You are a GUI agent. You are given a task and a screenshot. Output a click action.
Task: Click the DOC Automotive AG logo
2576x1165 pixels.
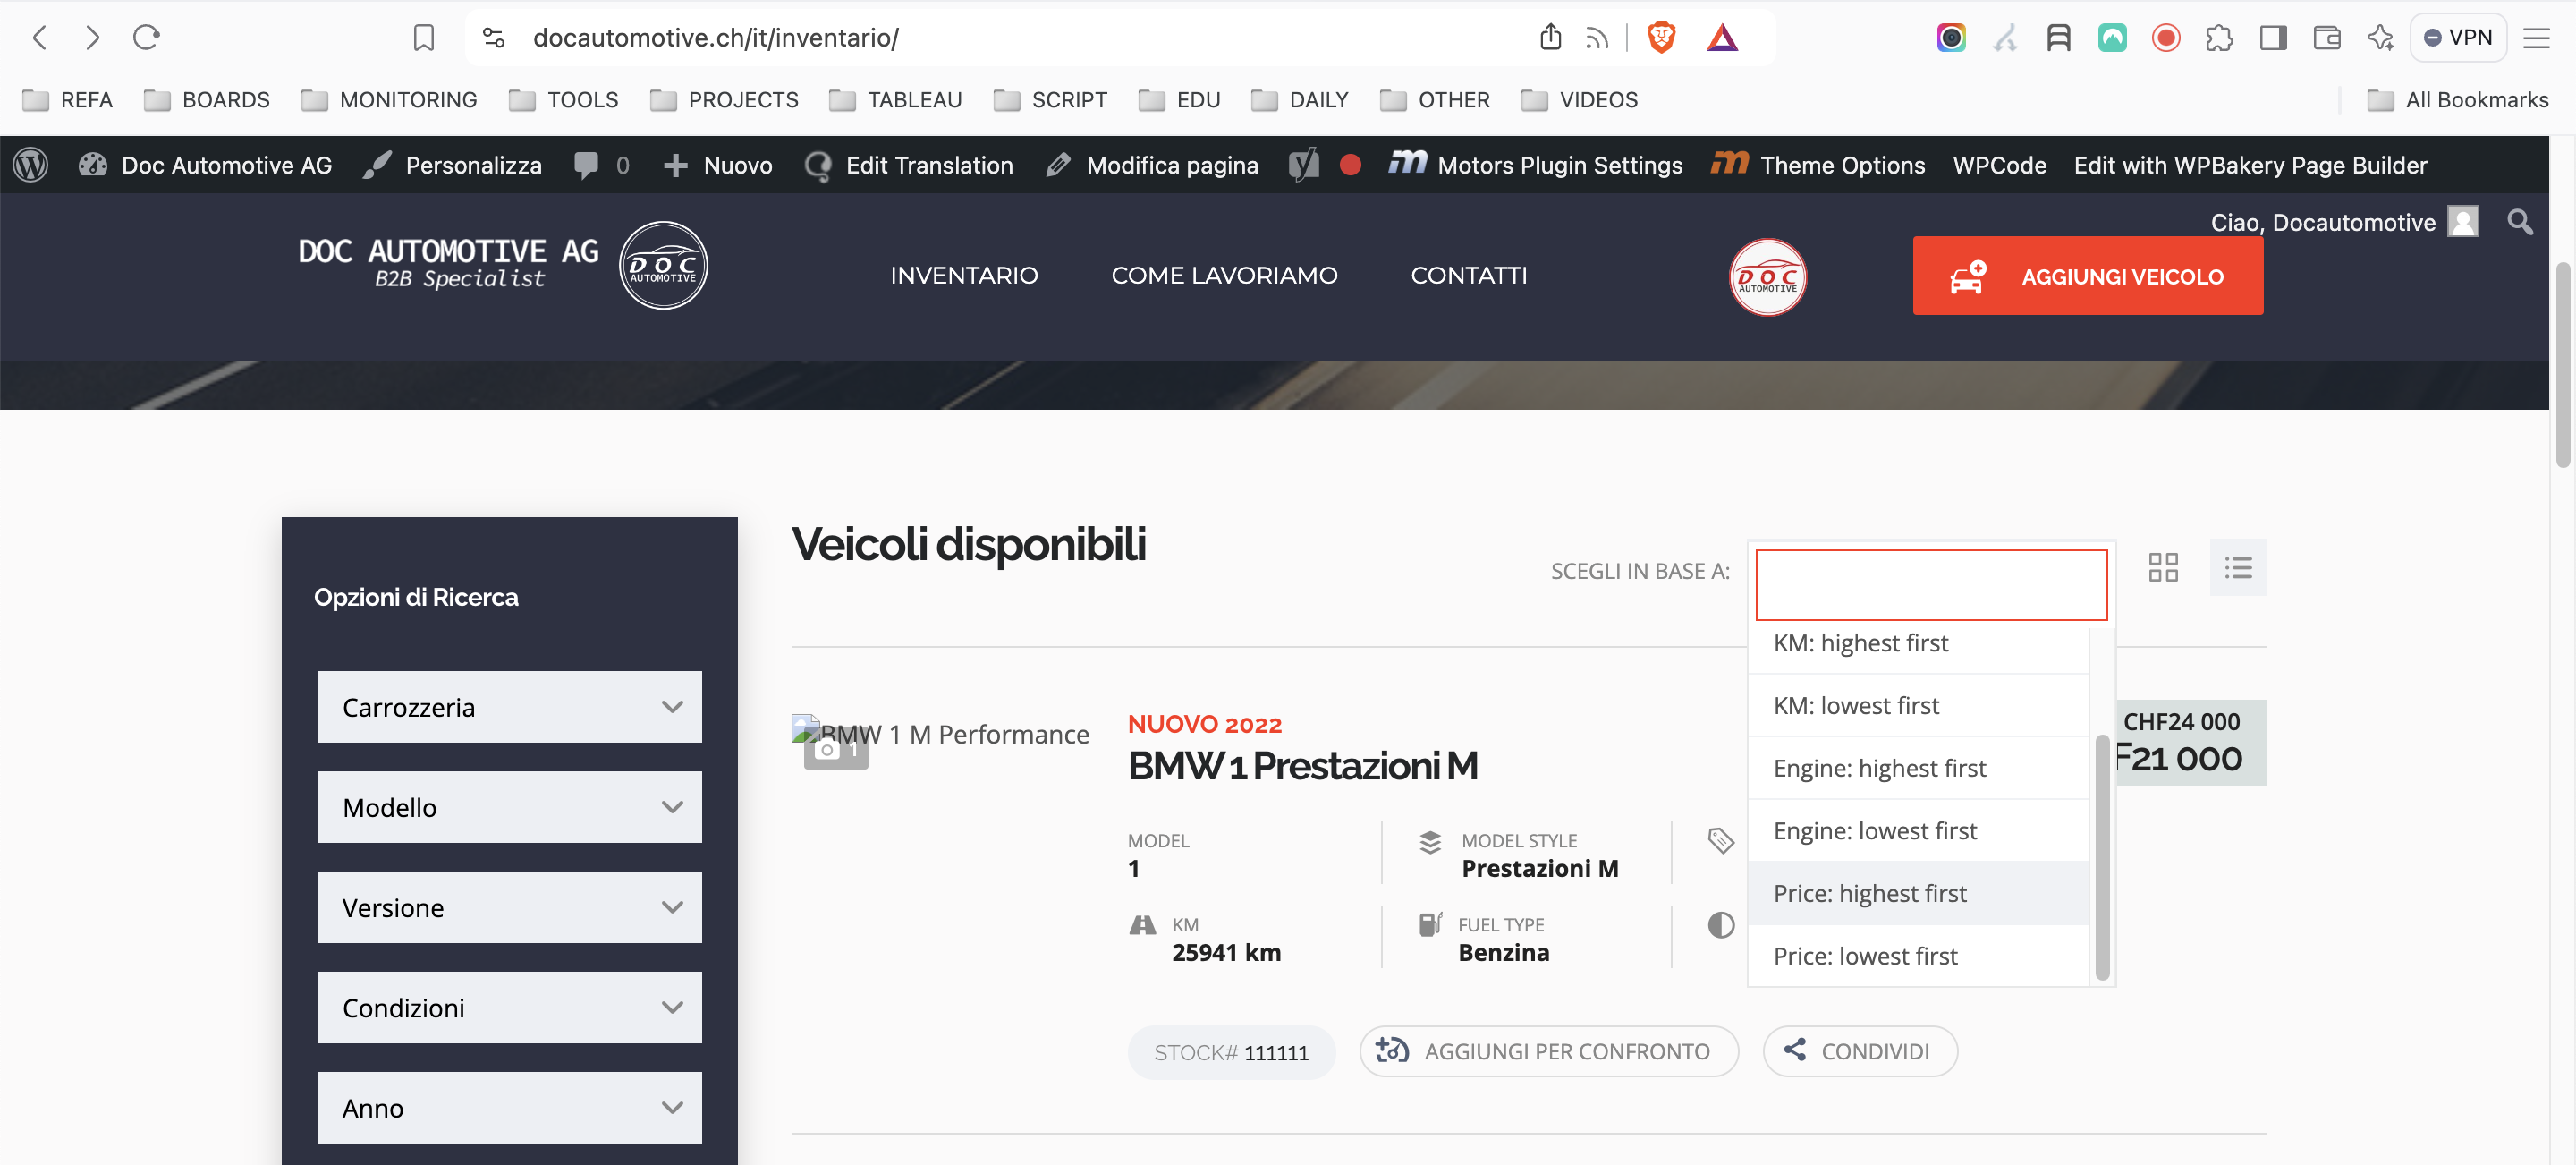pyautogui.click(x=502, y=265)
